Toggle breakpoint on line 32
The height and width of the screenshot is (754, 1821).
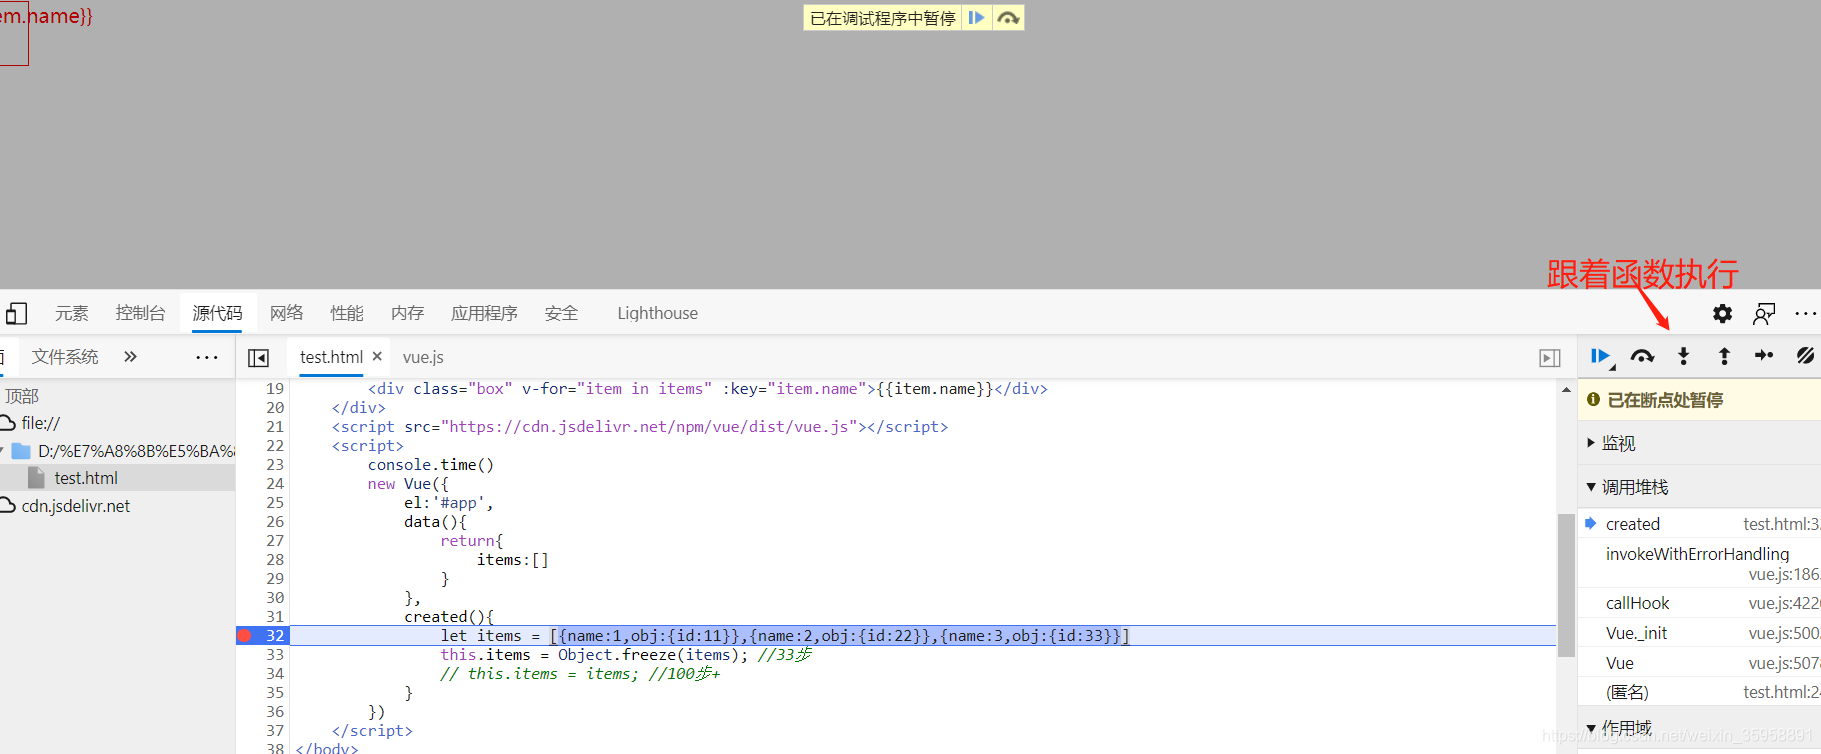point(245,636)
